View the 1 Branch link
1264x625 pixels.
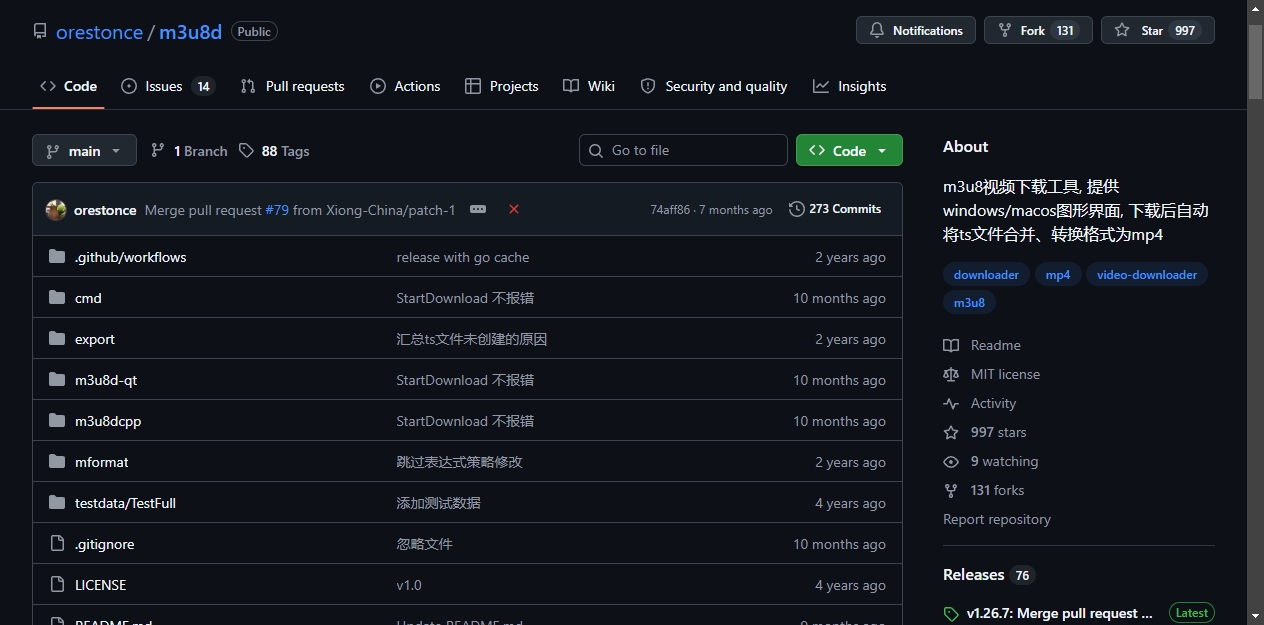189,151
